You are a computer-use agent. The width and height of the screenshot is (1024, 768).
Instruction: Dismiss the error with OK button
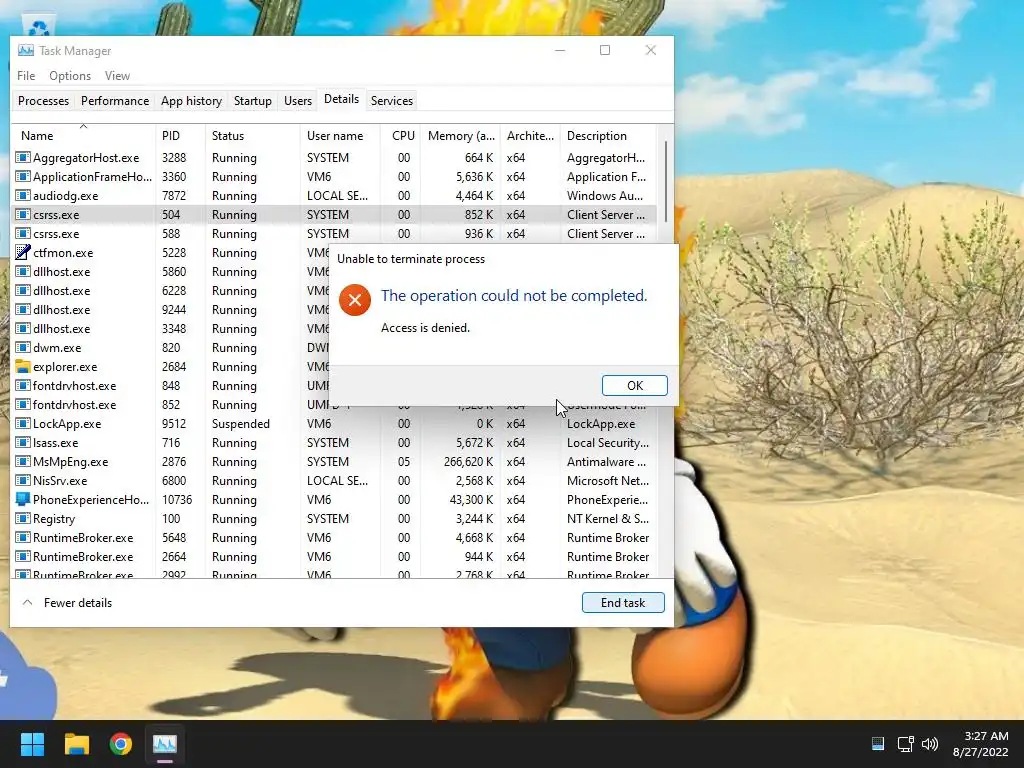coord(635,385)
